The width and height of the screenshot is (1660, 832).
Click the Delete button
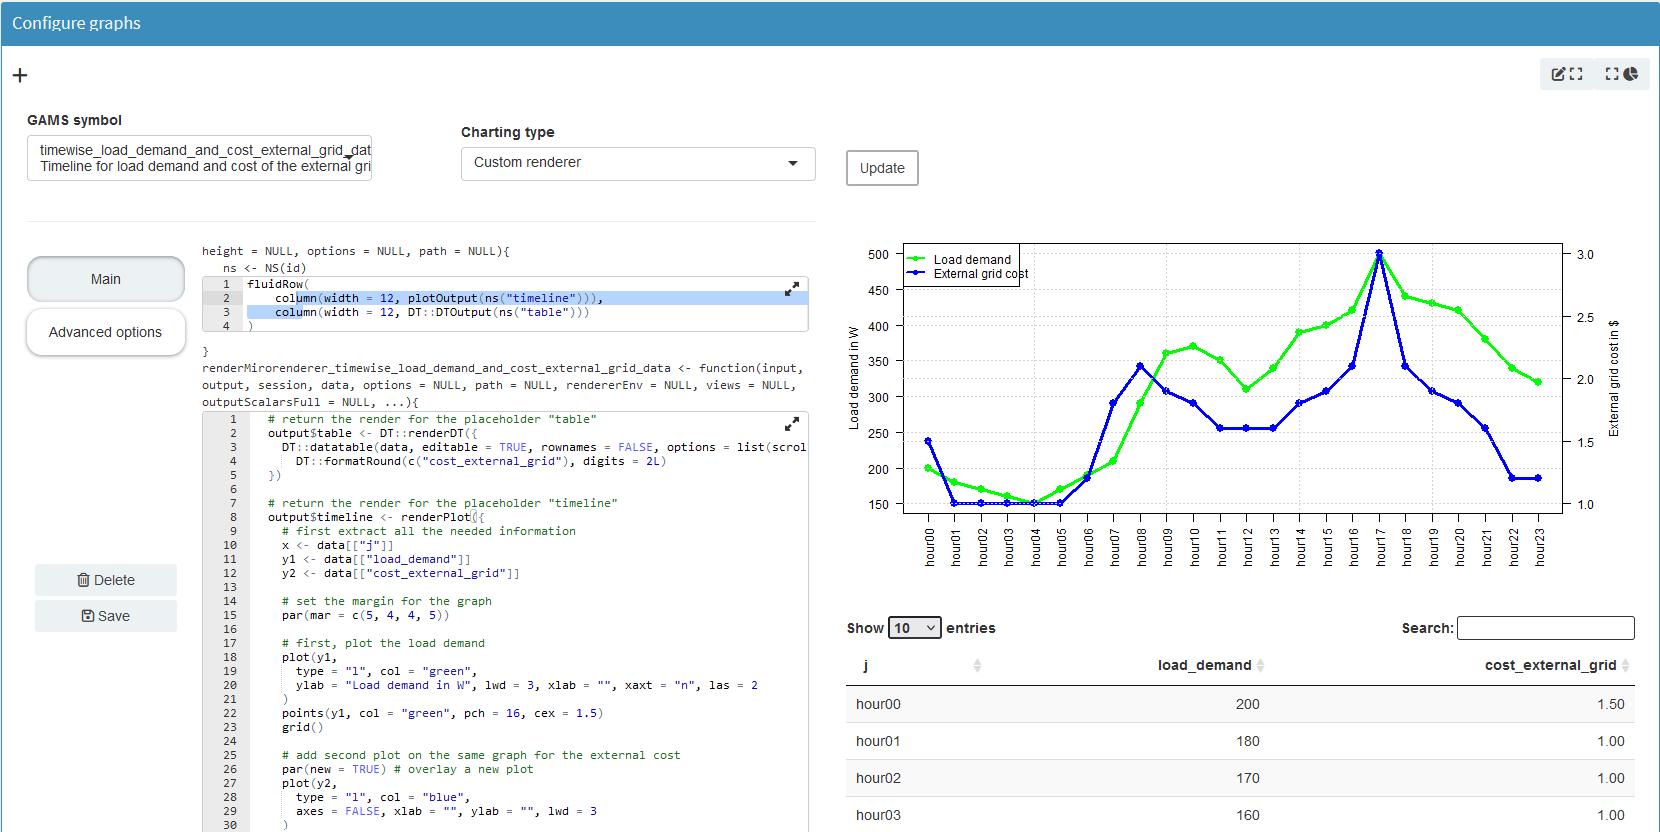[106, 580]
